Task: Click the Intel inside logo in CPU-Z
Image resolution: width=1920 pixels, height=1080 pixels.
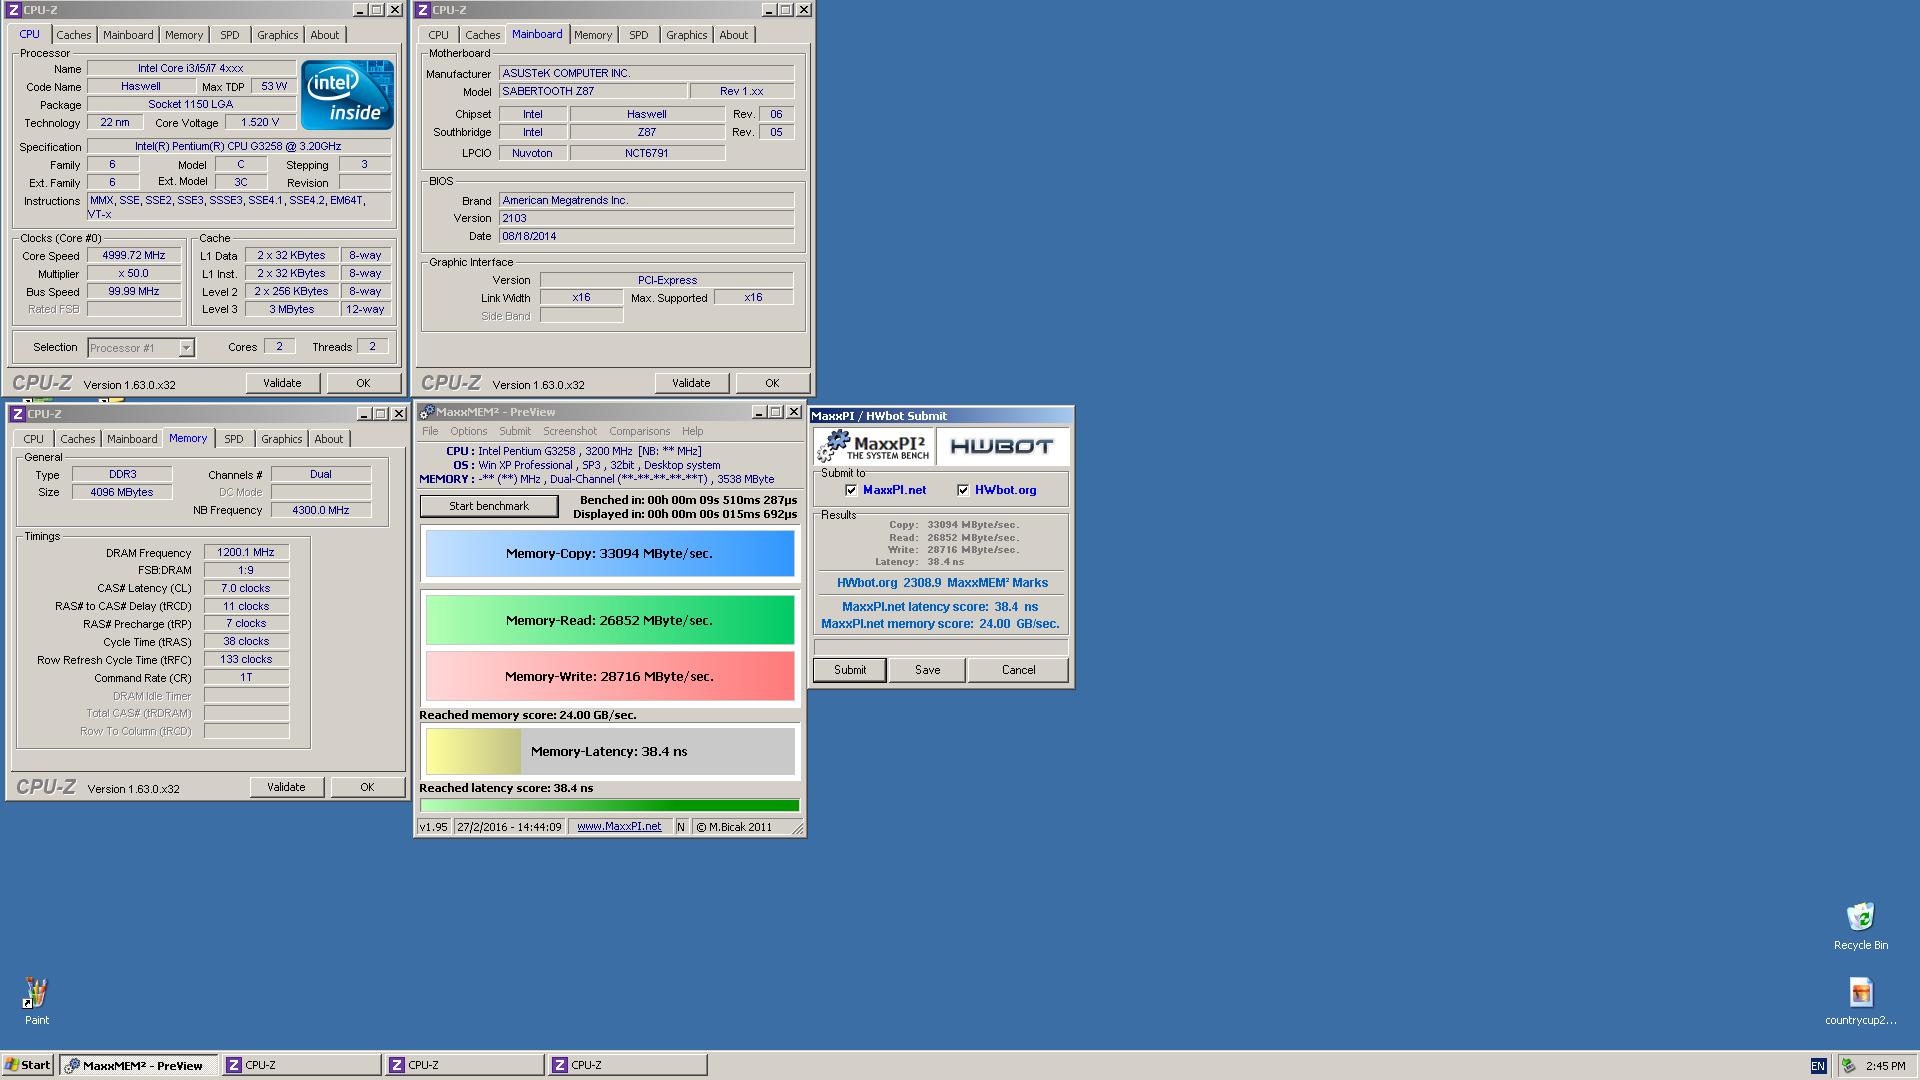Action: [347, 94]
